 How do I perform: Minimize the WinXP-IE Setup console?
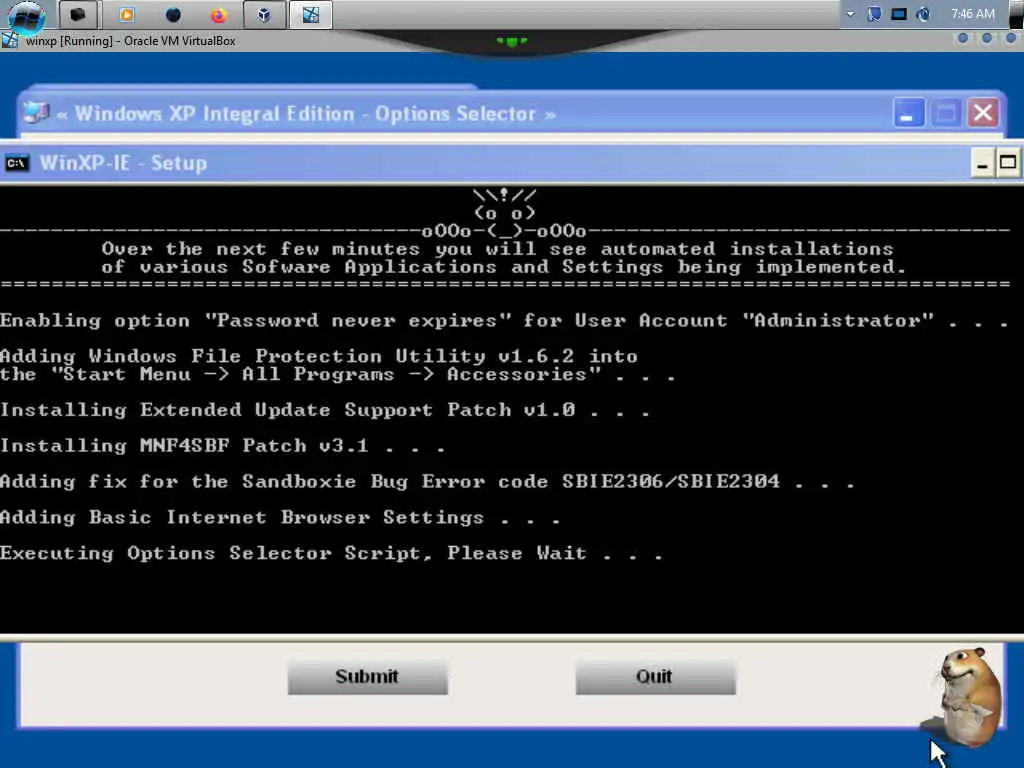click(982, 163)
